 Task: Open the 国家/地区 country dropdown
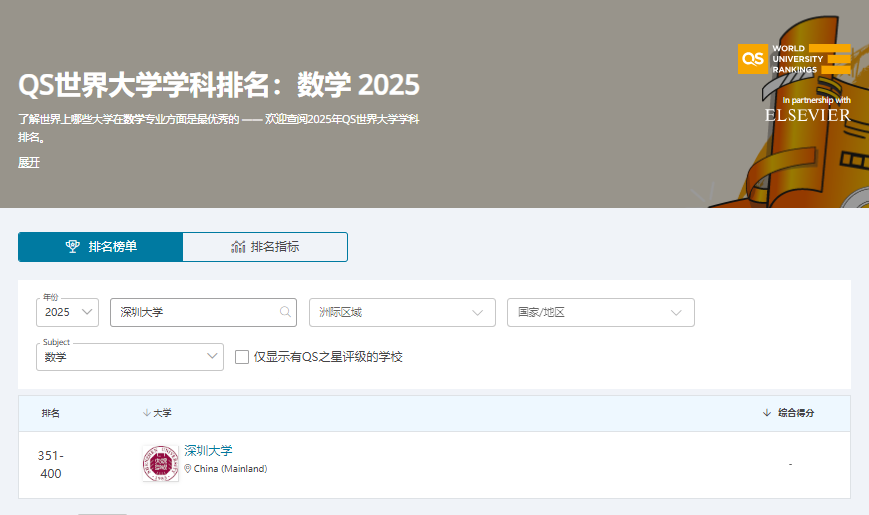click(x=600, y=312)
